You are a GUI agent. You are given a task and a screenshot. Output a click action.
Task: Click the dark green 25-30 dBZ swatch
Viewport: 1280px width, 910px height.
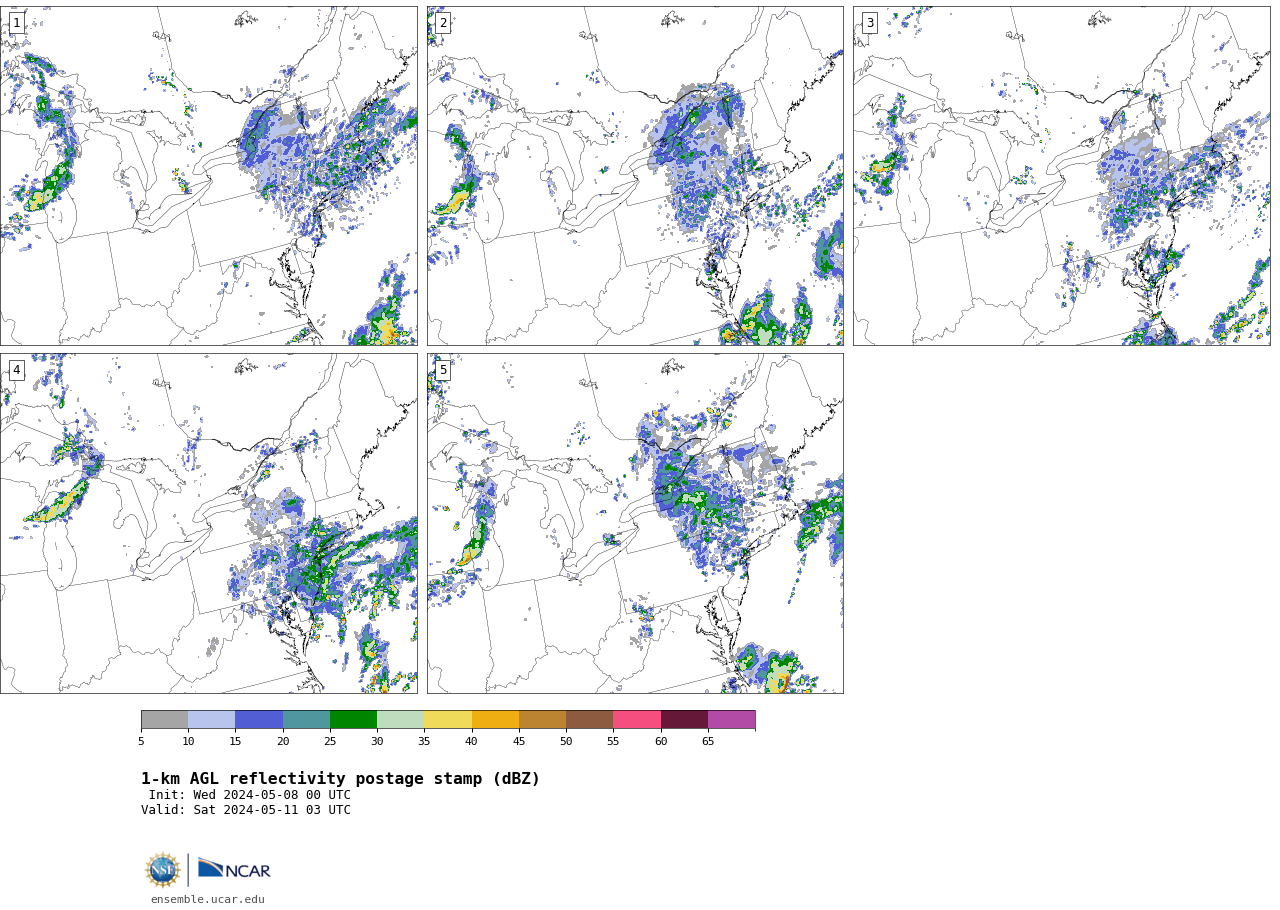pos(353,720)
